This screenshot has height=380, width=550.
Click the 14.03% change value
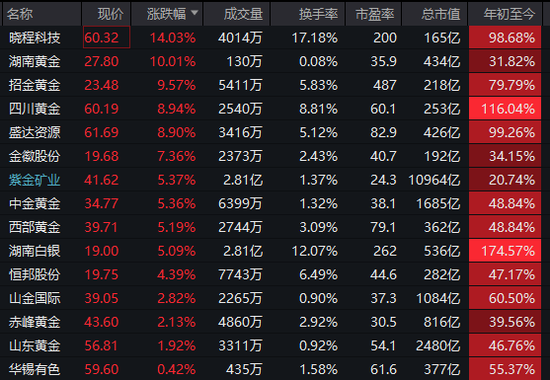tap(173, 38)
